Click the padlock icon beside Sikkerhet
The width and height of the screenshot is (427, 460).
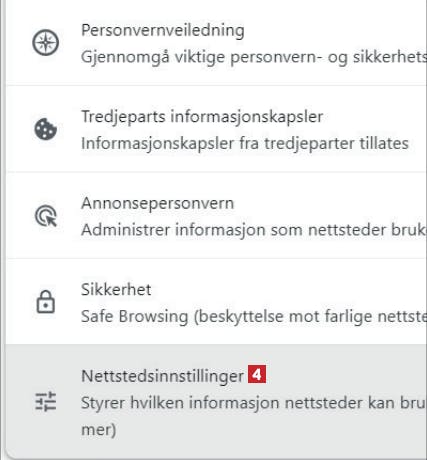click(46, 302)
